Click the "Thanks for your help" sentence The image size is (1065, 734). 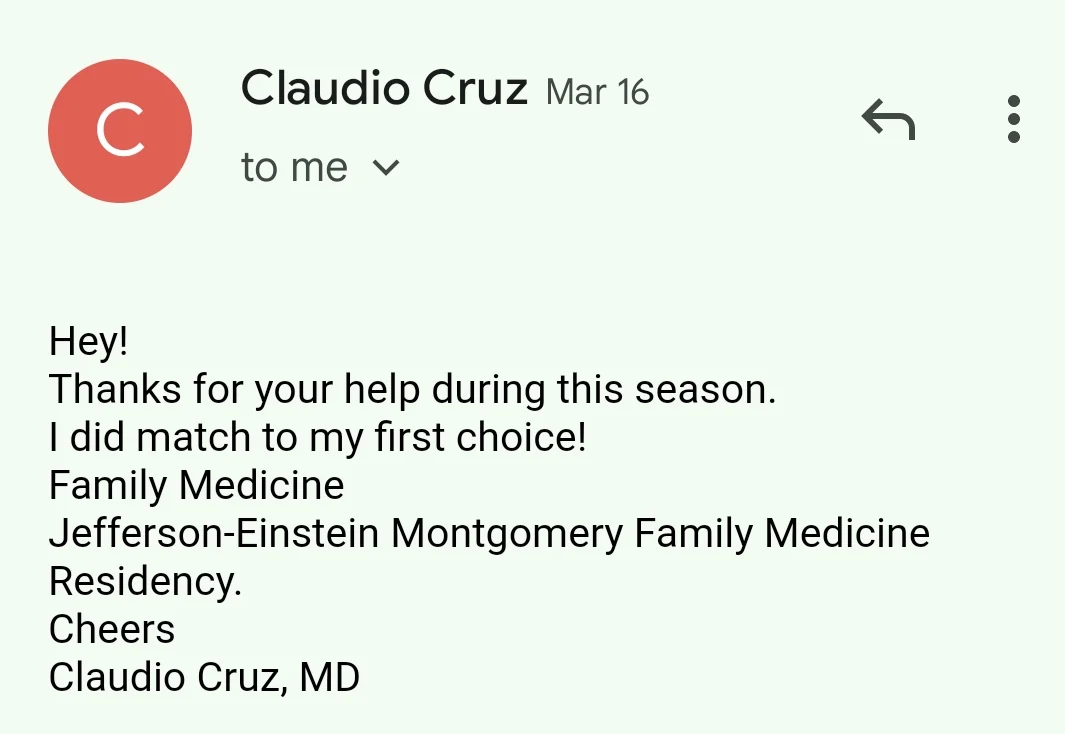click(412, 389)
